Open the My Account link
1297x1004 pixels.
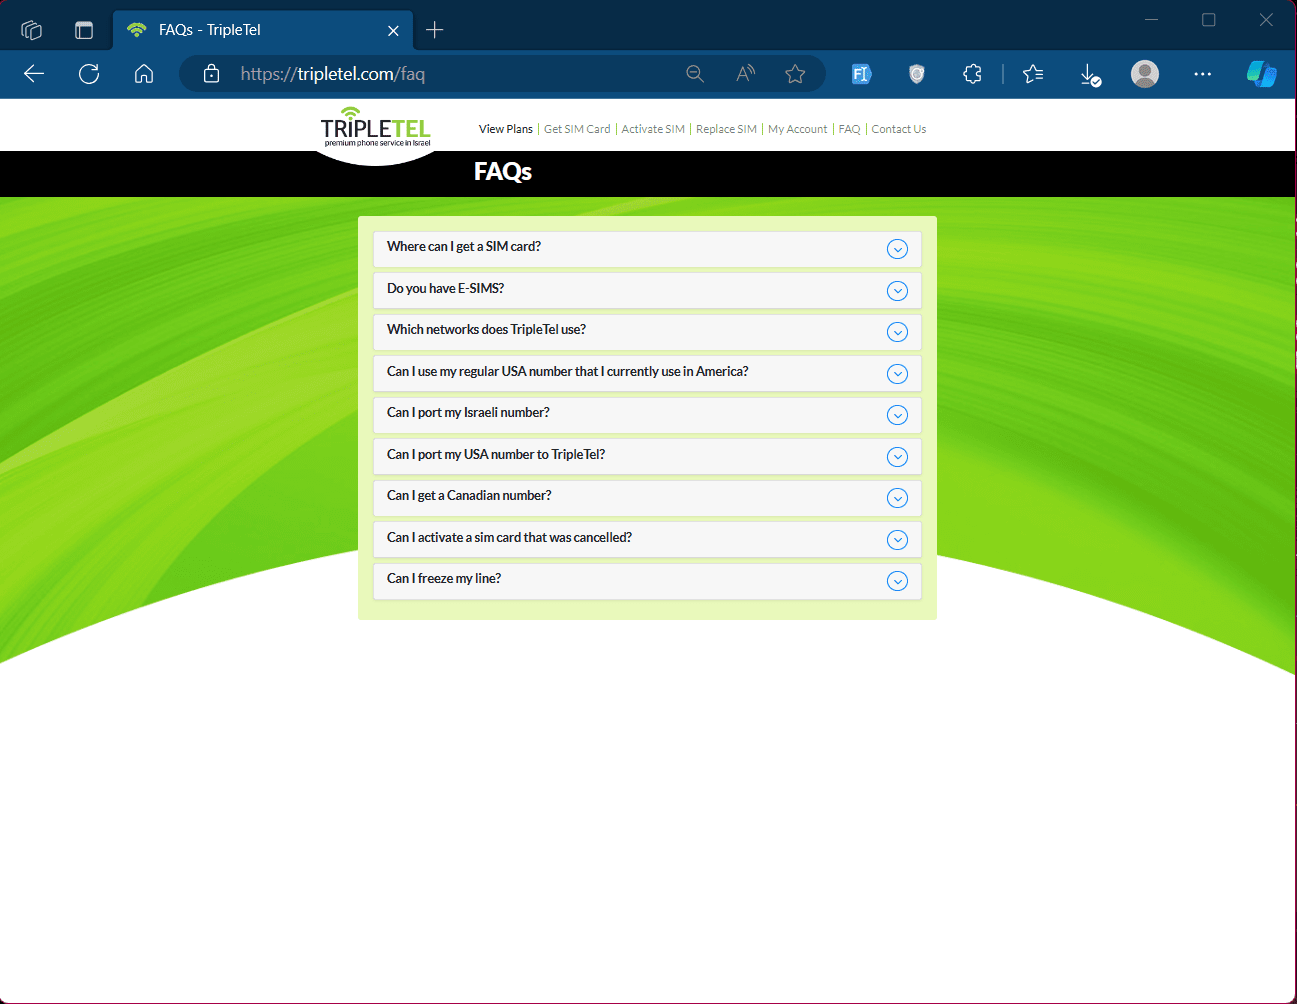pos(797,129)
